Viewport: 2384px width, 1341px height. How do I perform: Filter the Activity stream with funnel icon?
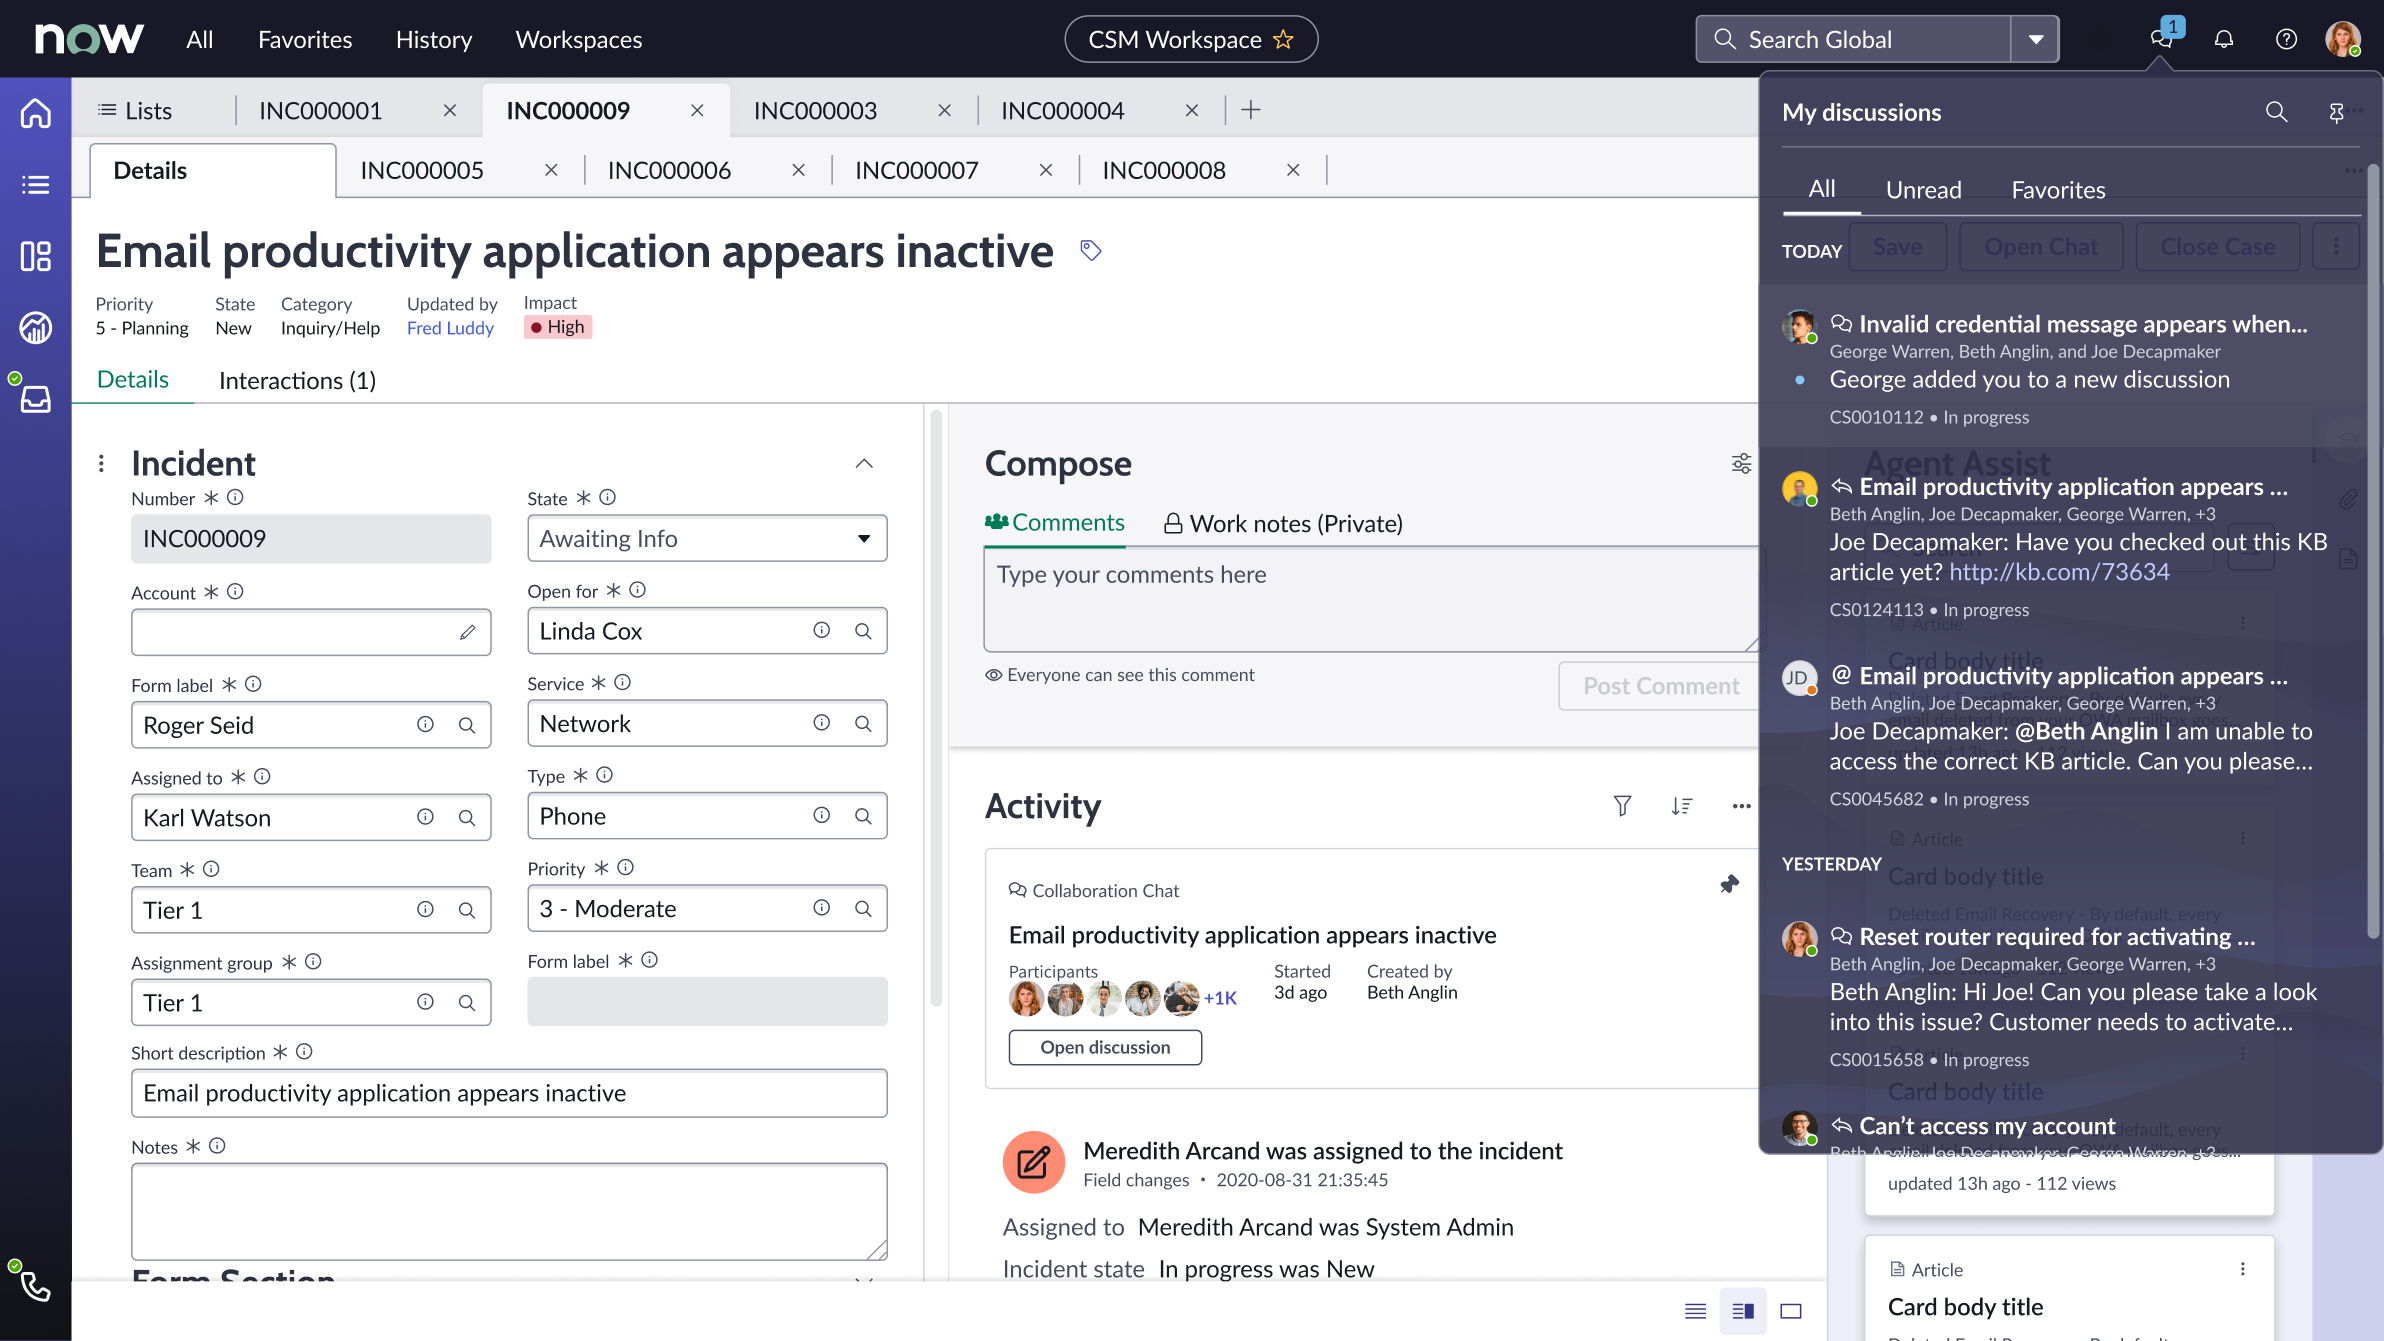(1622, 806)
